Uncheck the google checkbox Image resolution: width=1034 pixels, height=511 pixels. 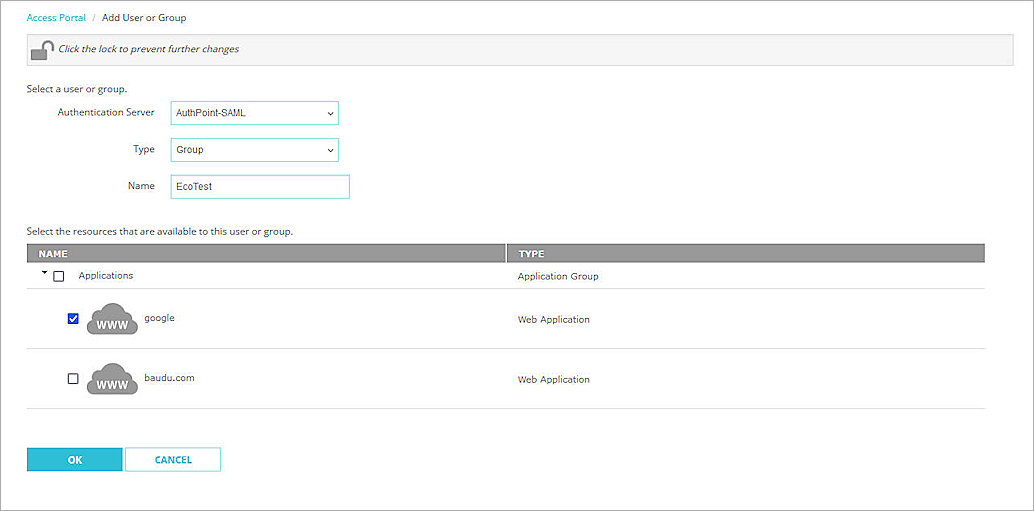(73, 318)
